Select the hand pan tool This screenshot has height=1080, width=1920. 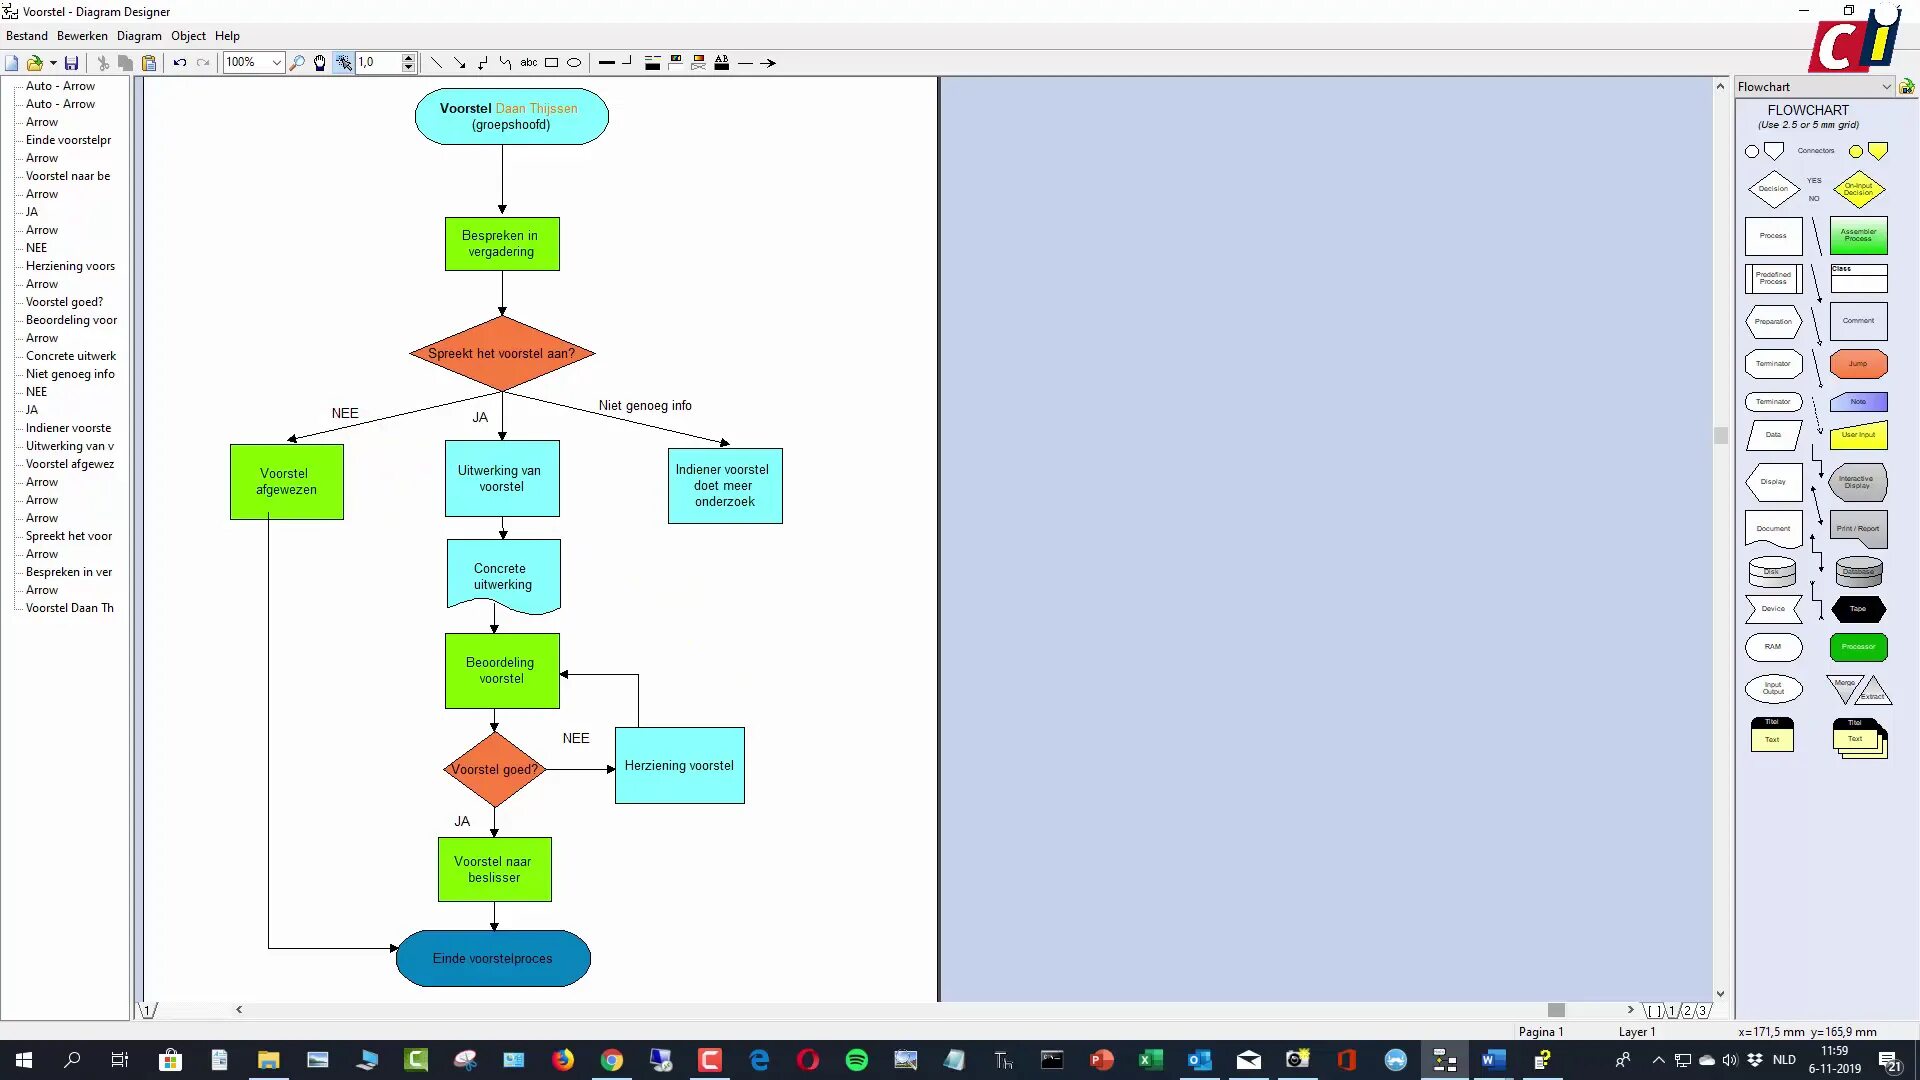320,63
